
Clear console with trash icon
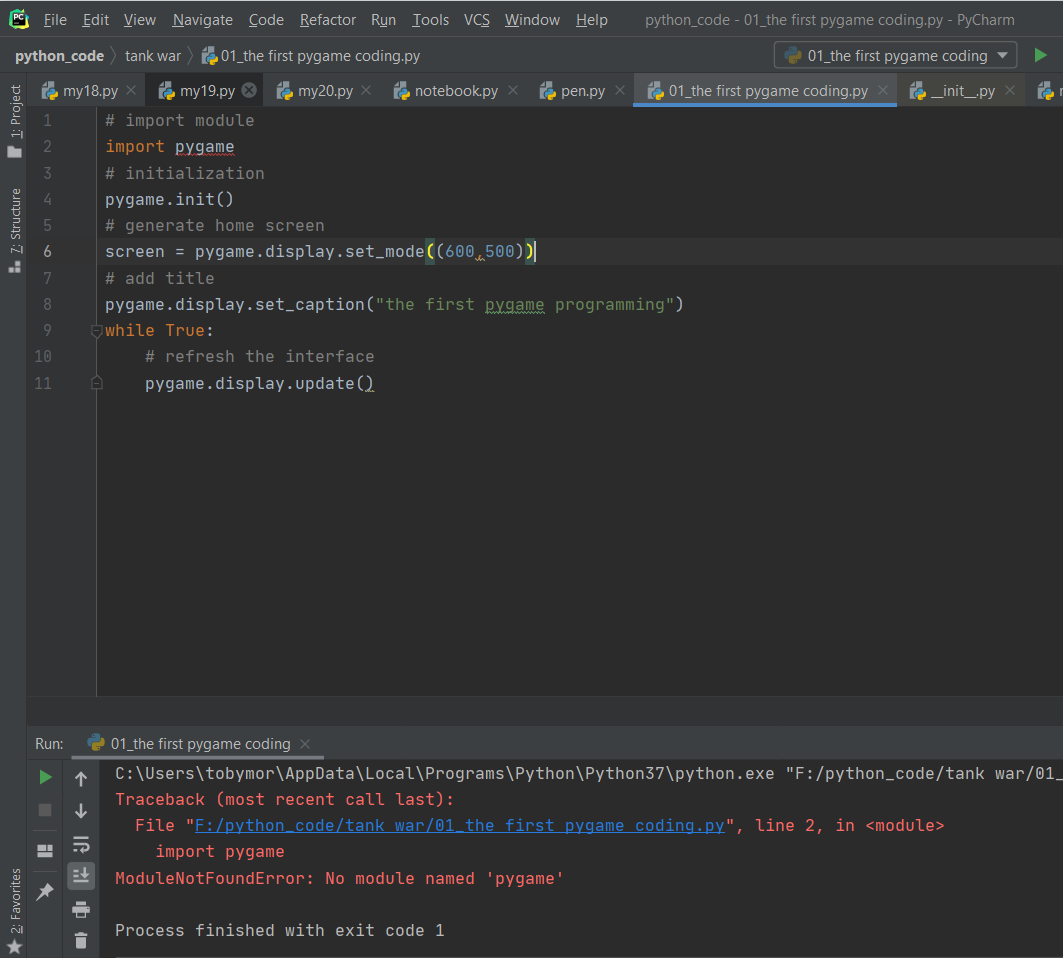tap(81, 940)
